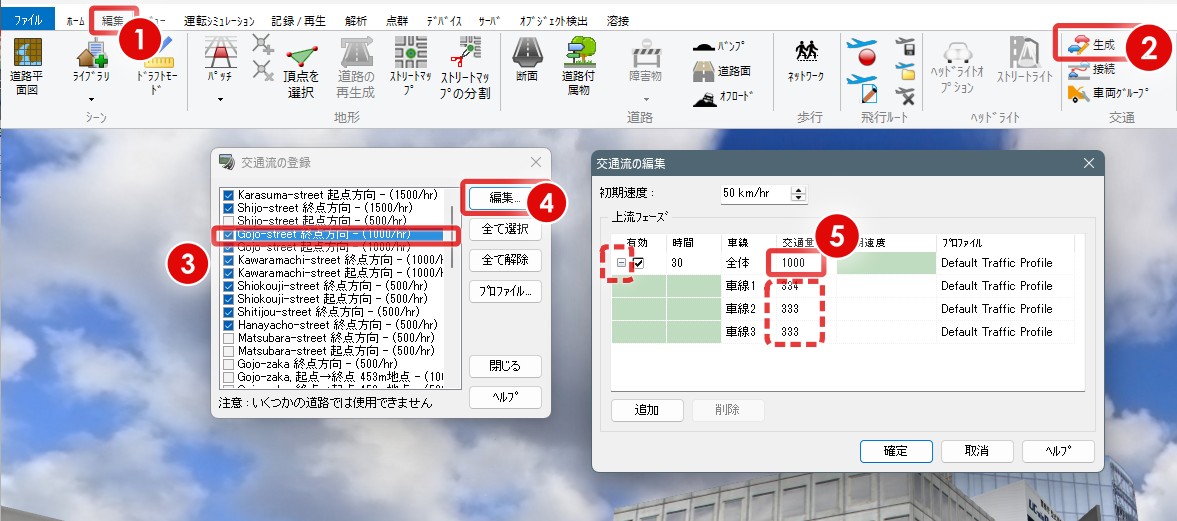The image size is (1177, 521).
Task: Open the ライブラリ dropdown arrow
Action: tap(91, 99)
